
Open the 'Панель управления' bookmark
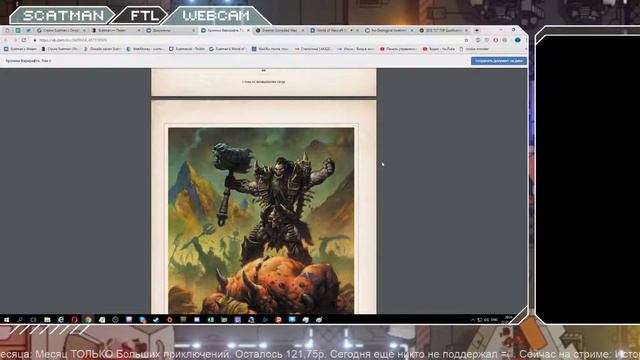click(398, 49)
